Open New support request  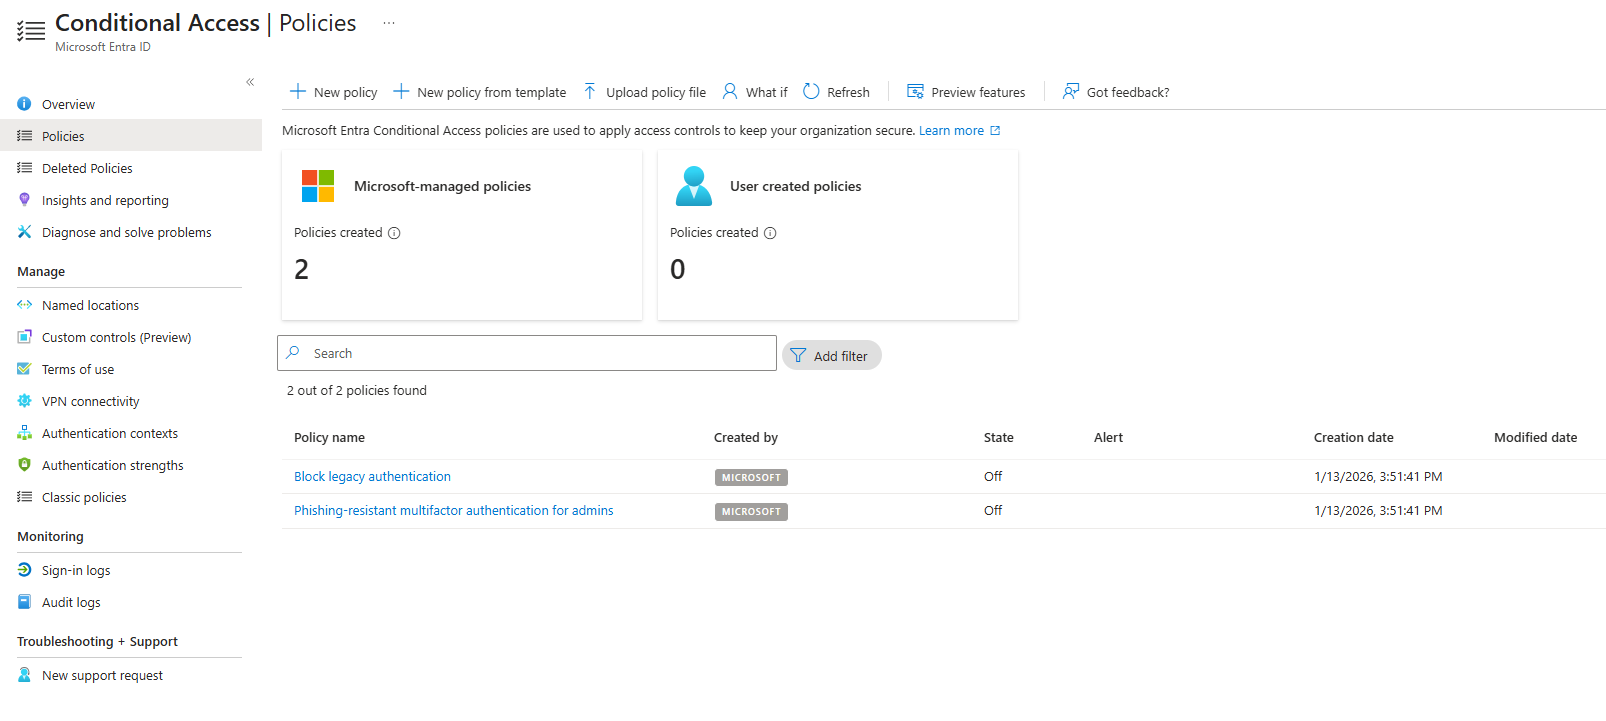coord(102,675)
